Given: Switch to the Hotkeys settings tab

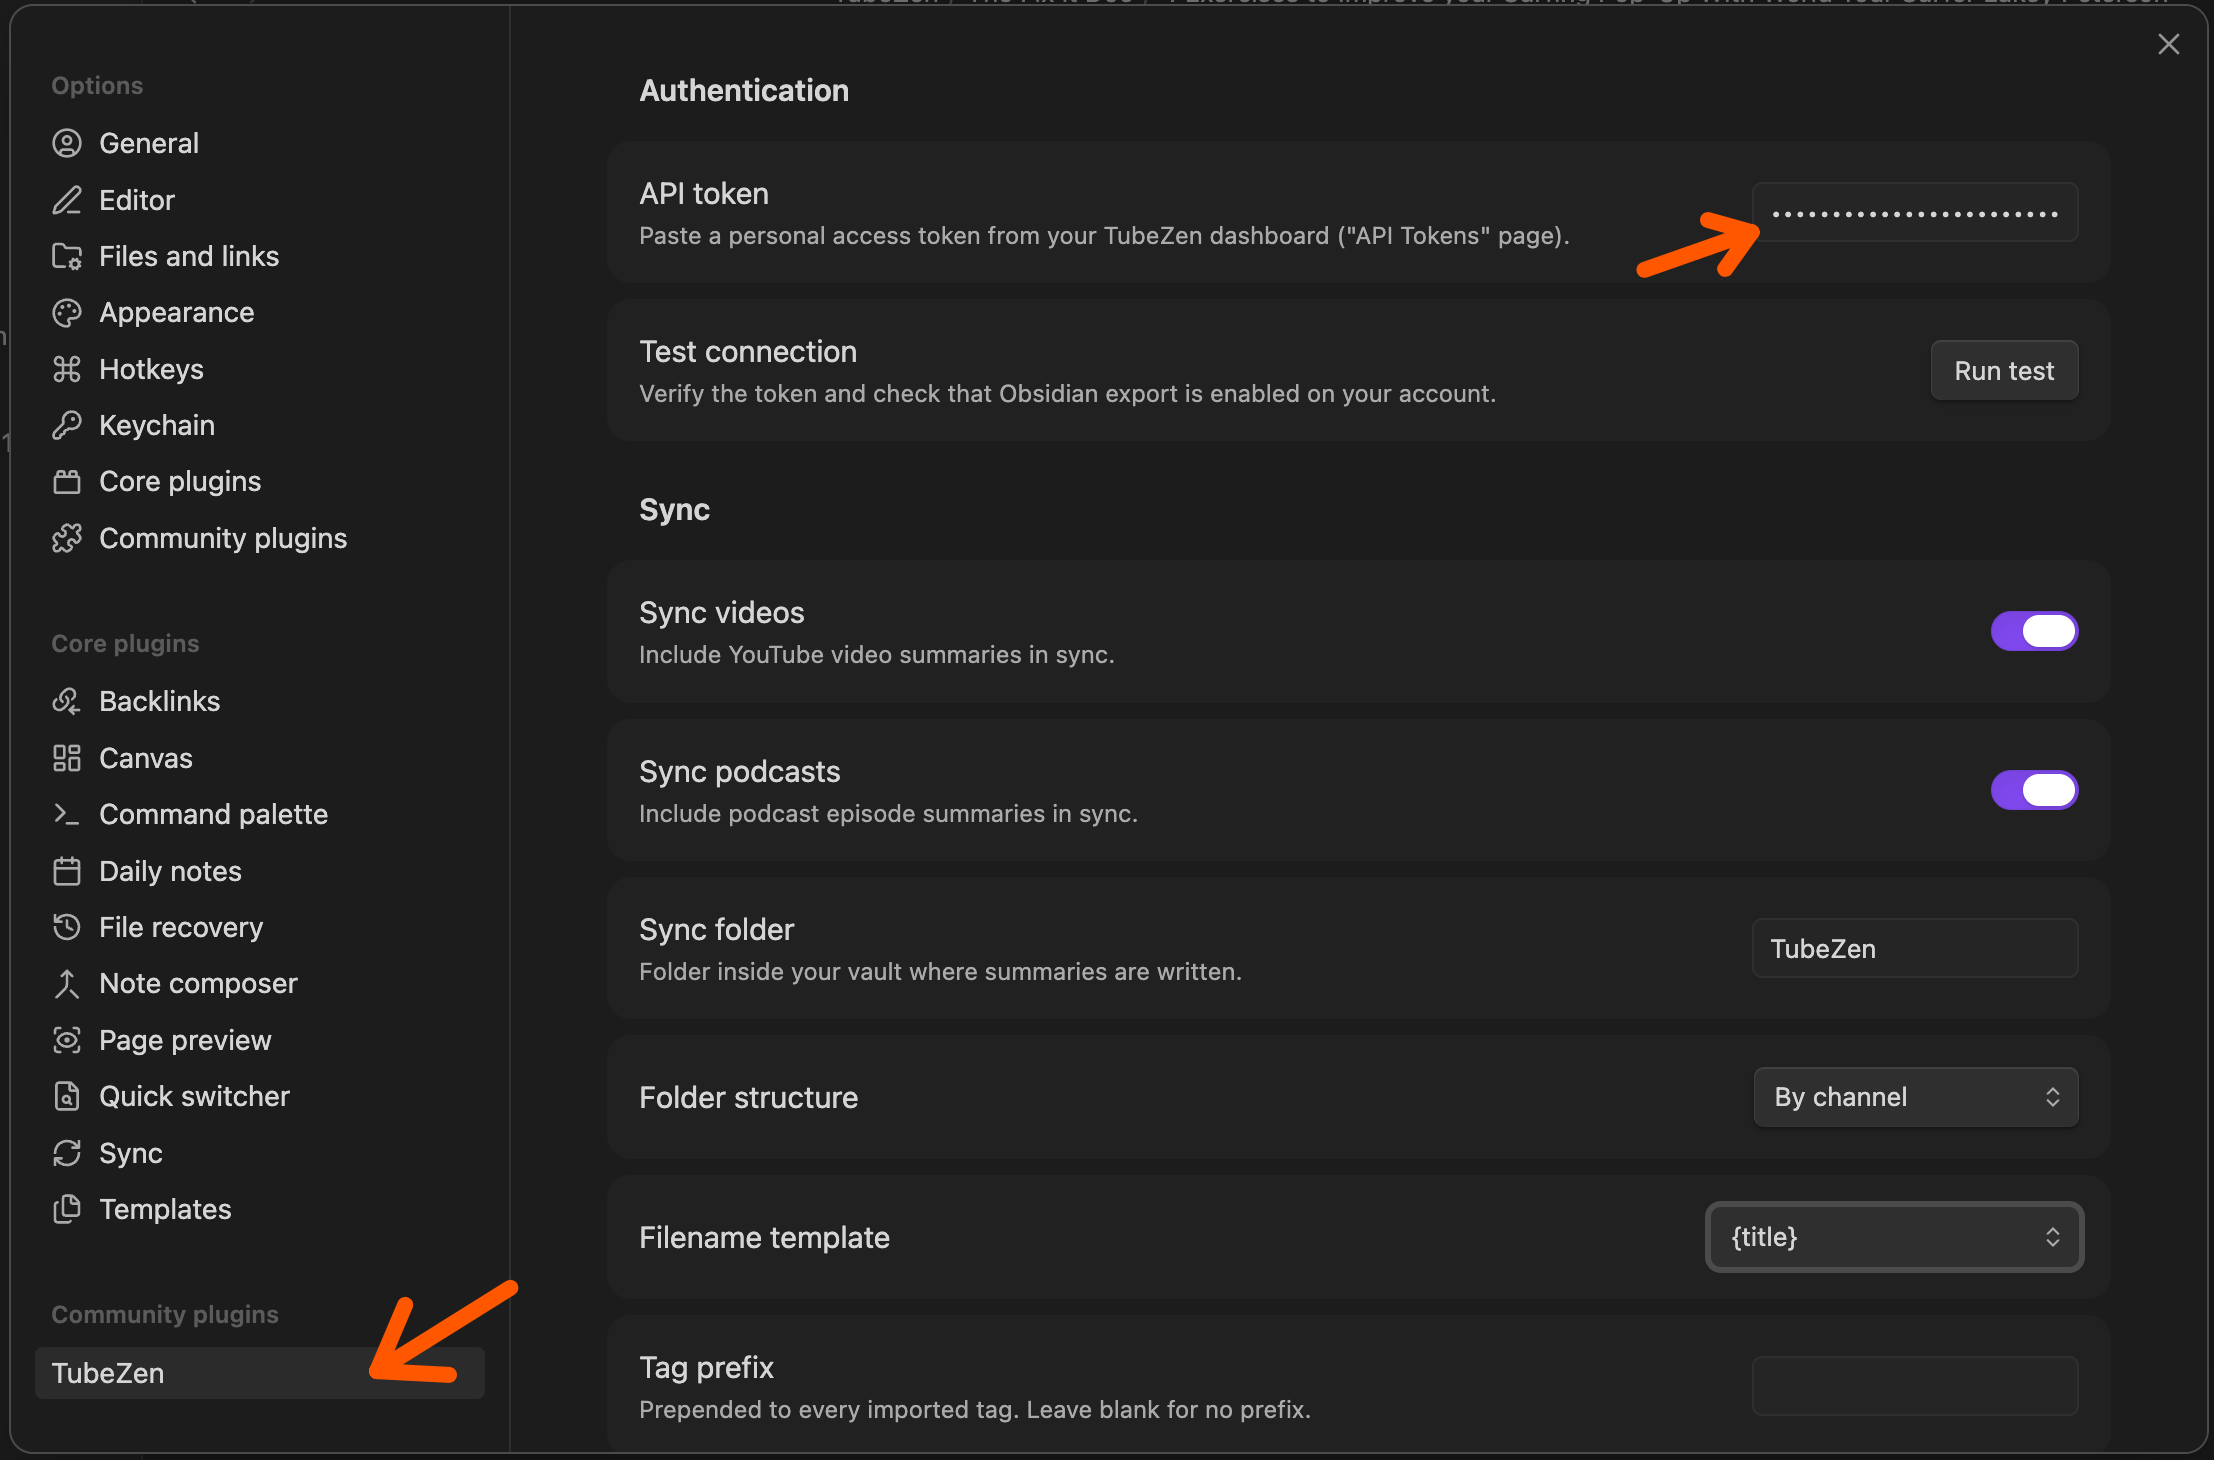Looking at the screenshot, I should coord(260,369).
